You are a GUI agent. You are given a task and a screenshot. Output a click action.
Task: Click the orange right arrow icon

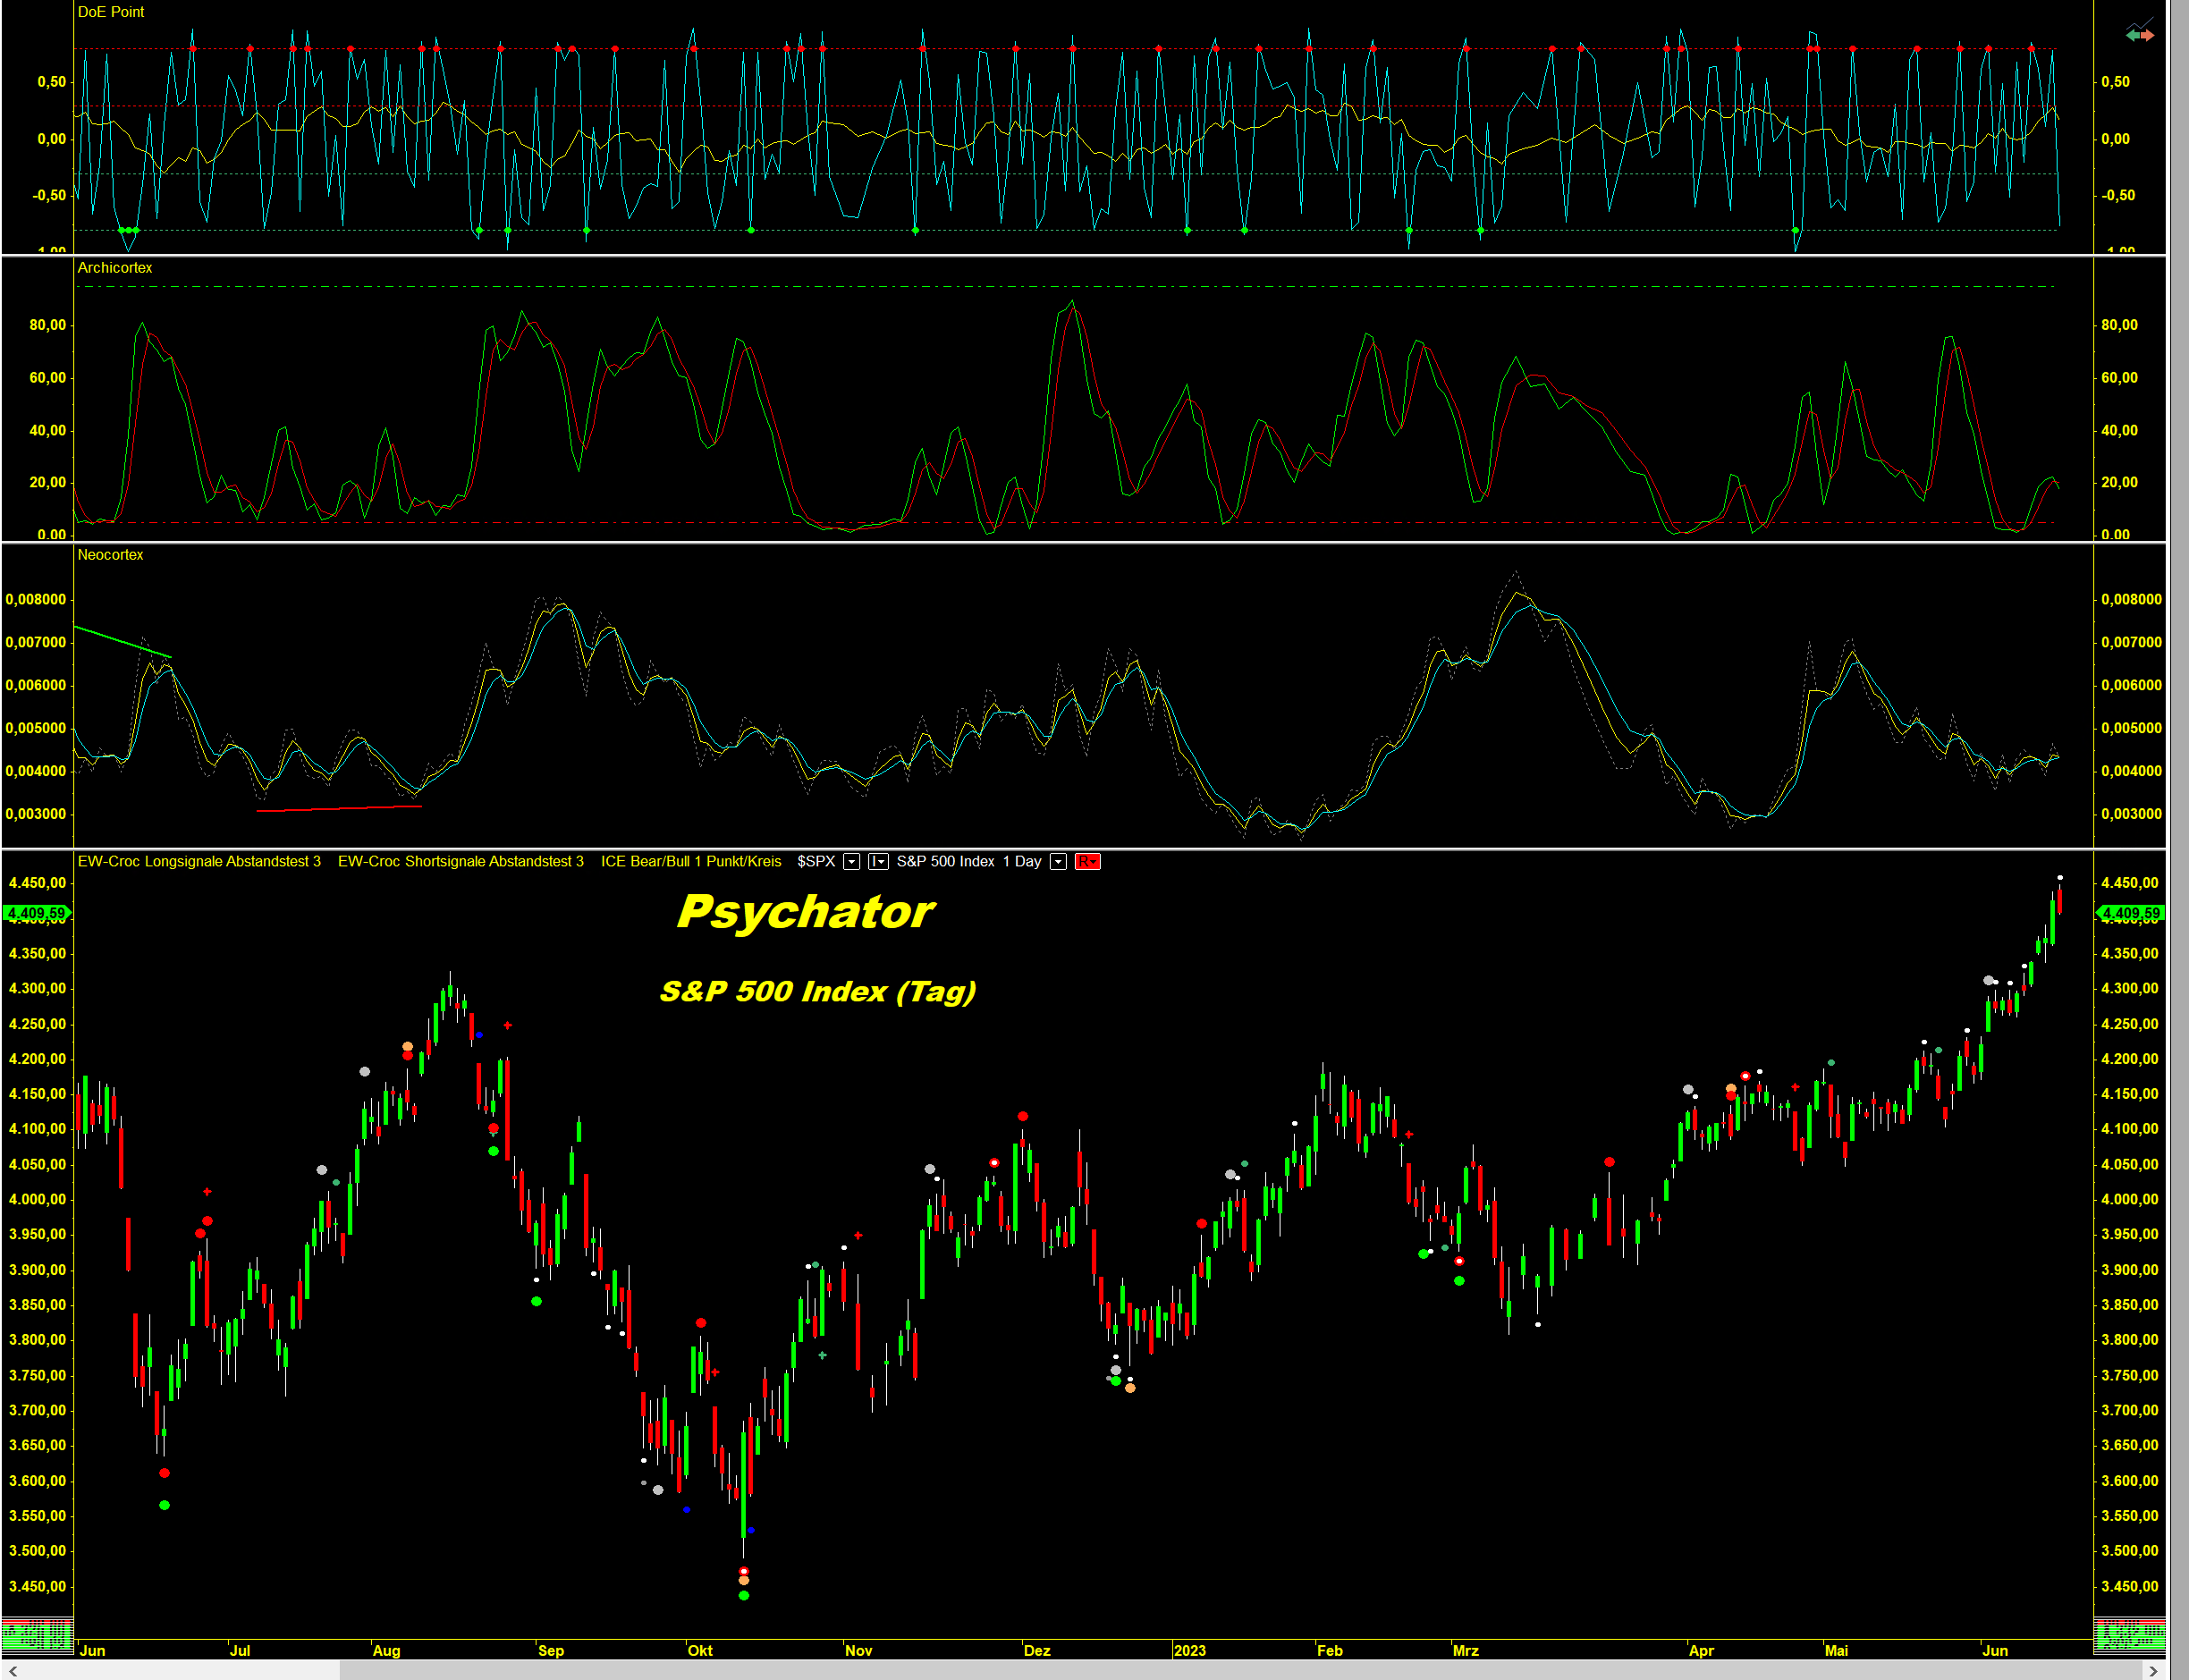click(x=2147, y=35)
